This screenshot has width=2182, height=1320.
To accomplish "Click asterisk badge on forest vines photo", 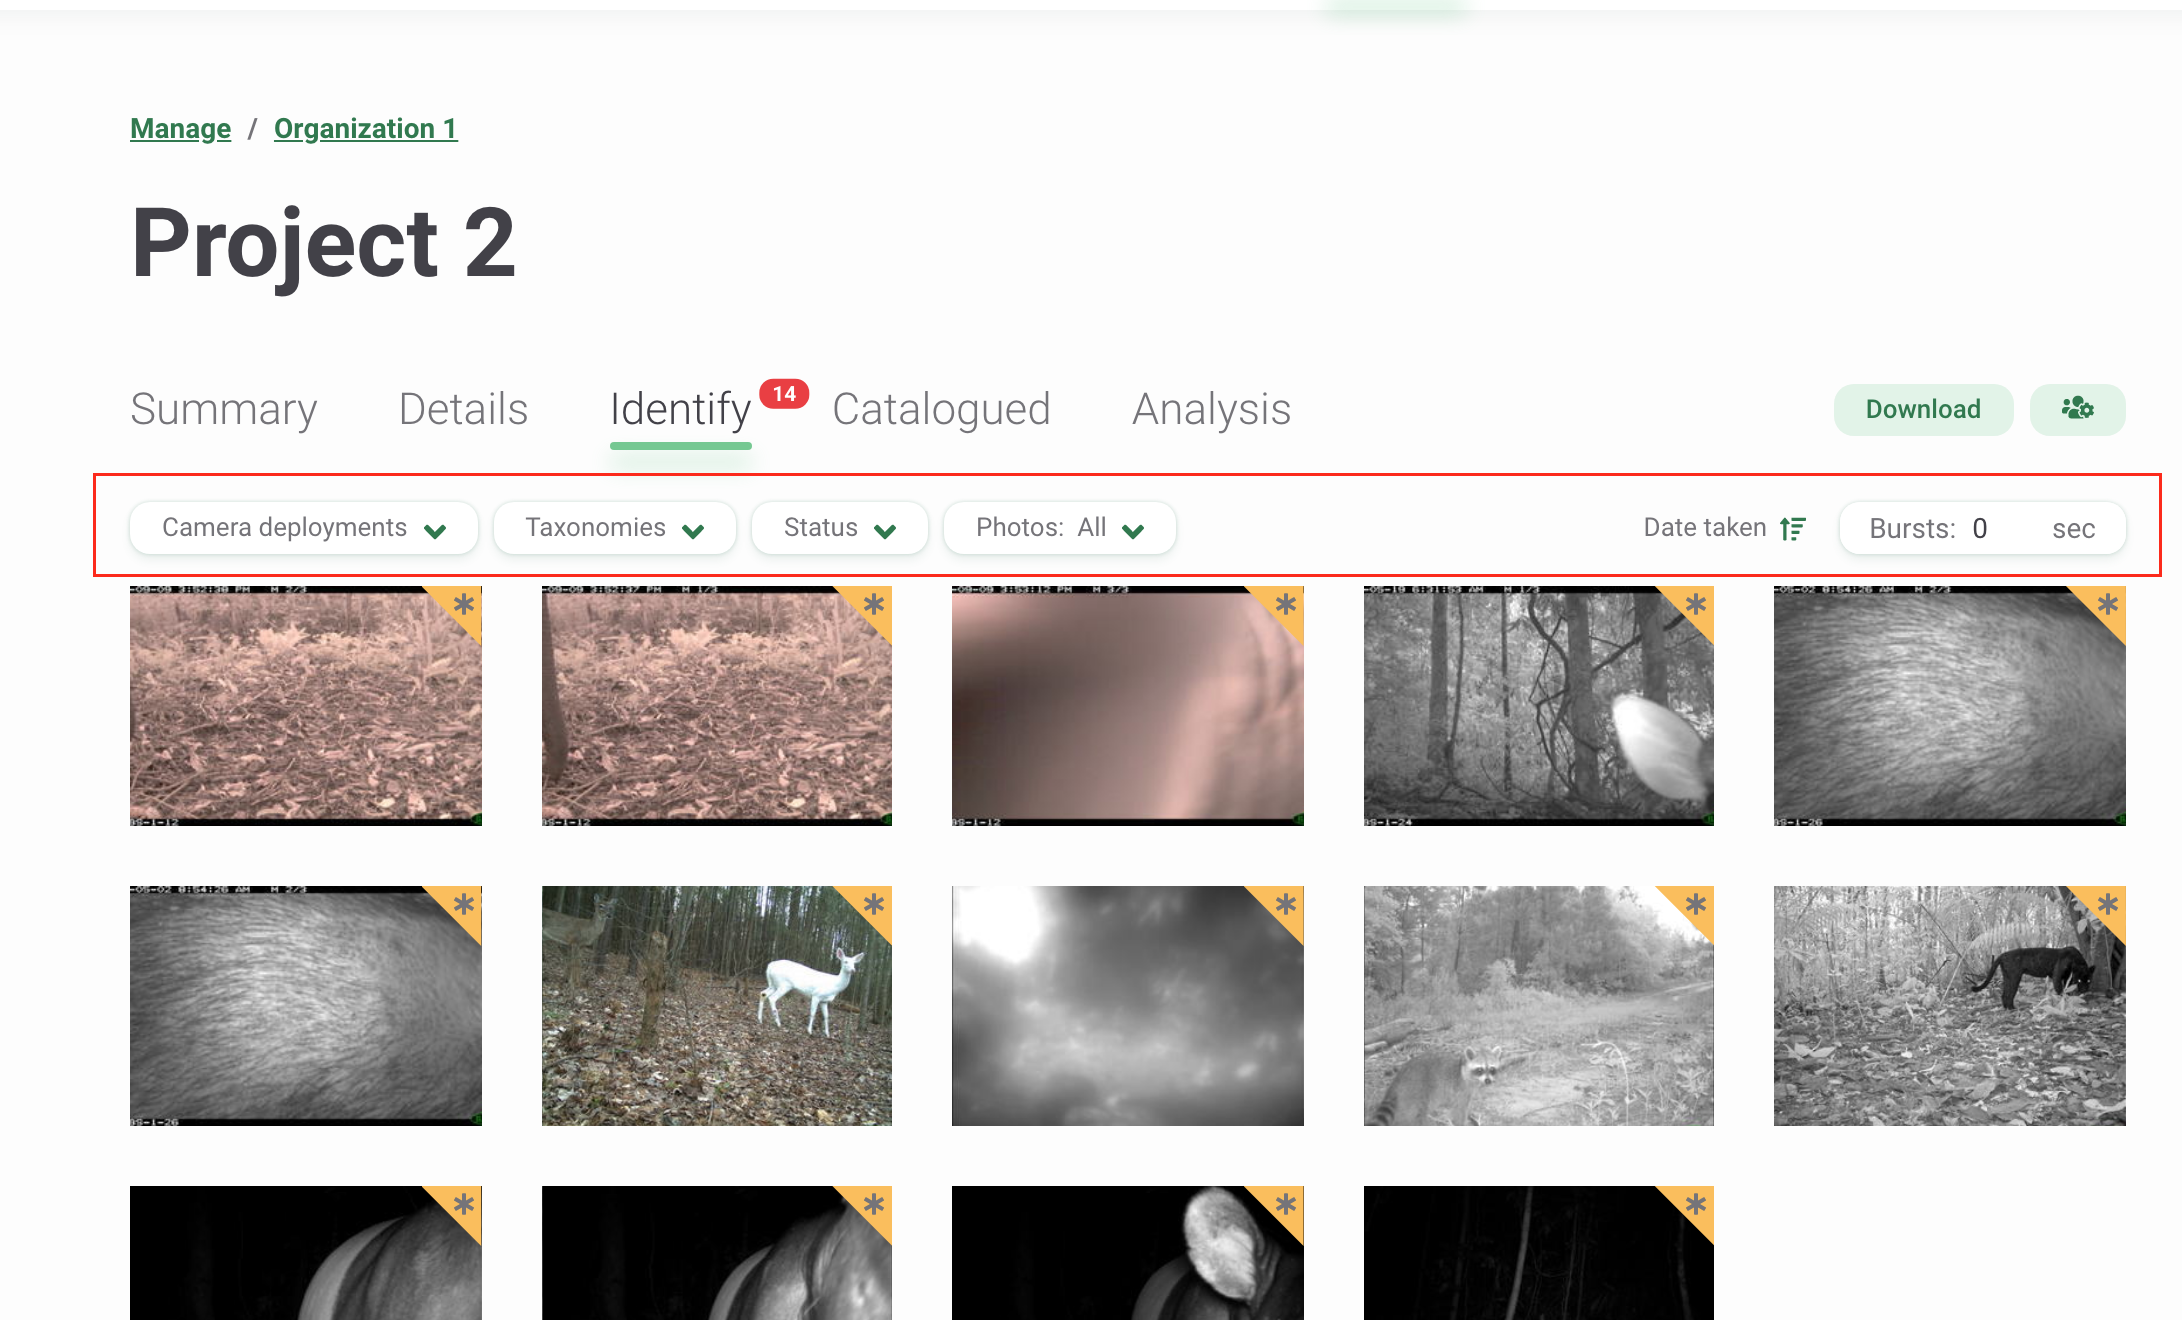I will click(x=1696, y=604).
